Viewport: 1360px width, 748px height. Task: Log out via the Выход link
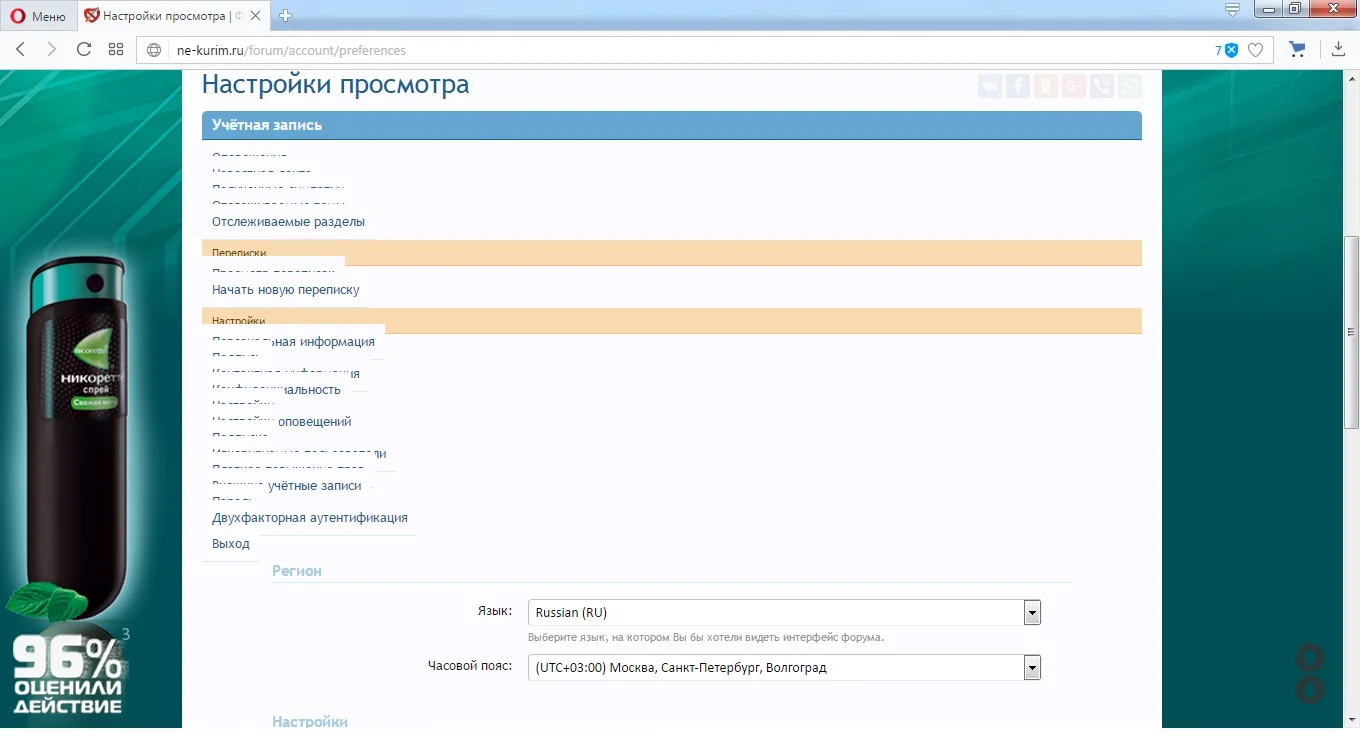230,543
